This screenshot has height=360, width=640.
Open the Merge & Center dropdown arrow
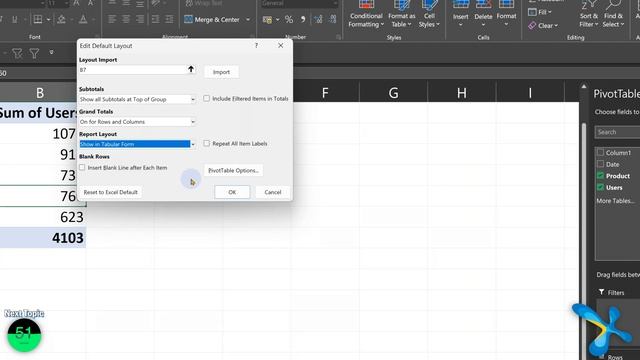[x=248, y=20]
